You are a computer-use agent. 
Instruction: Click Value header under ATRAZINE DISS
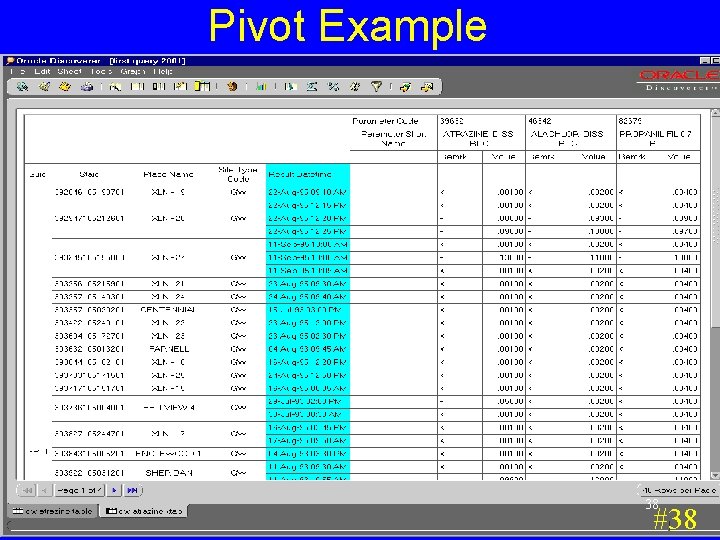(x=503, y=157)
